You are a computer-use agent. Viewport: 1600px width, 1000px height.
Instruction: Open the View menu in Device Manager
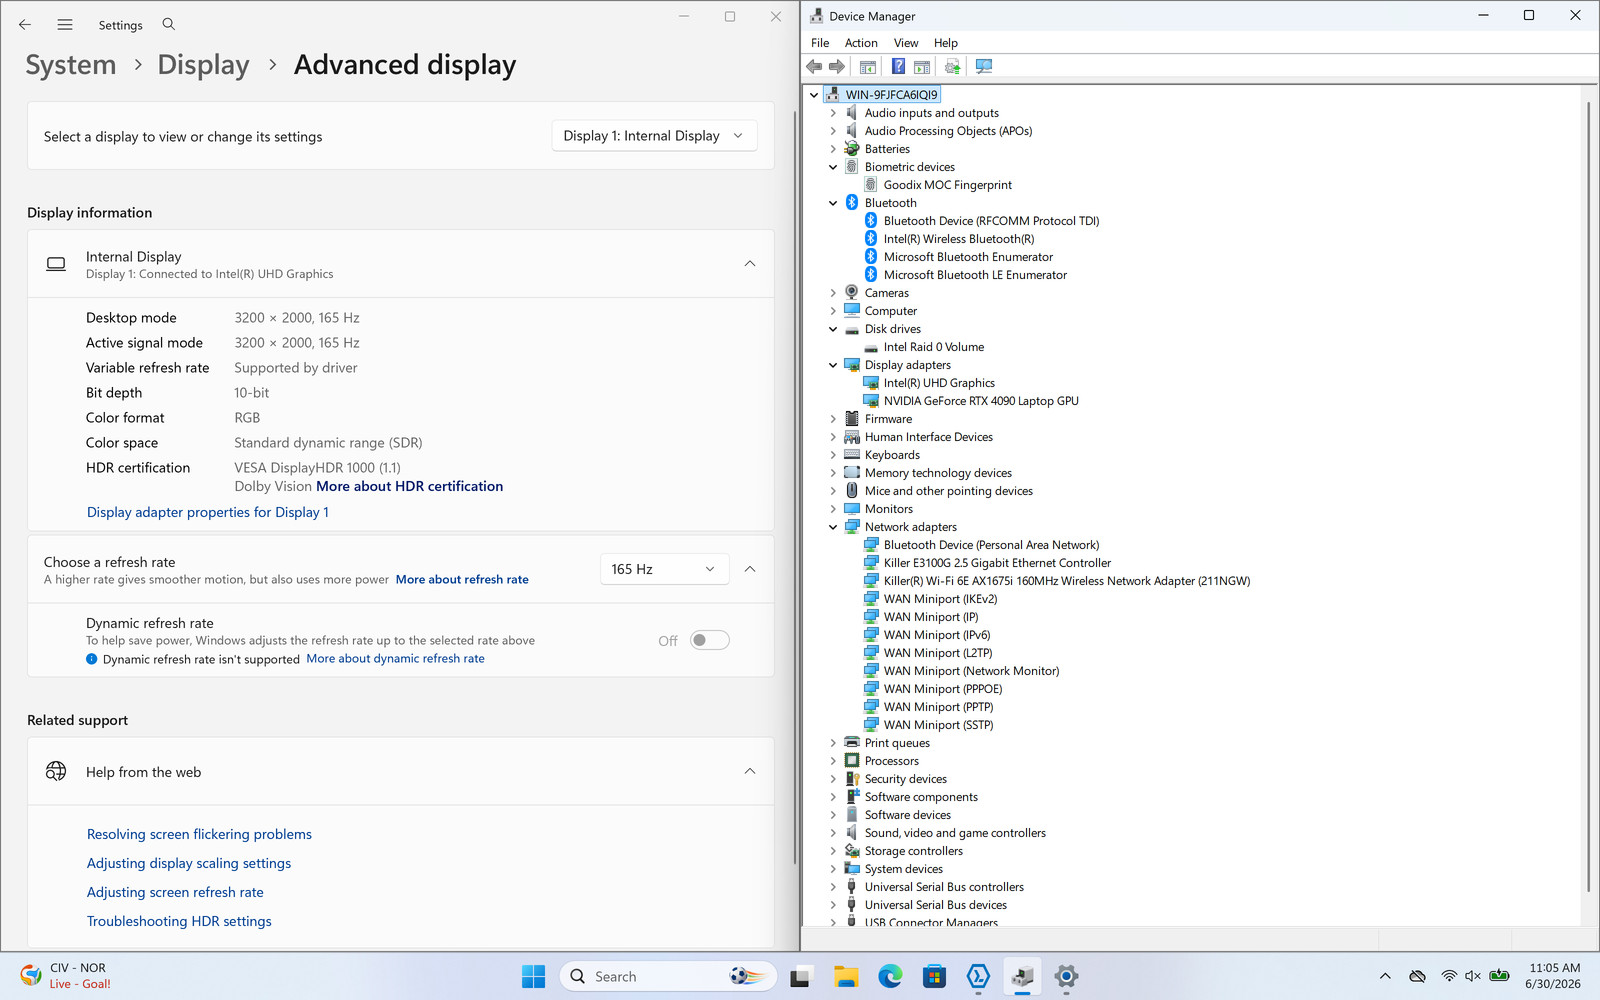906,43
